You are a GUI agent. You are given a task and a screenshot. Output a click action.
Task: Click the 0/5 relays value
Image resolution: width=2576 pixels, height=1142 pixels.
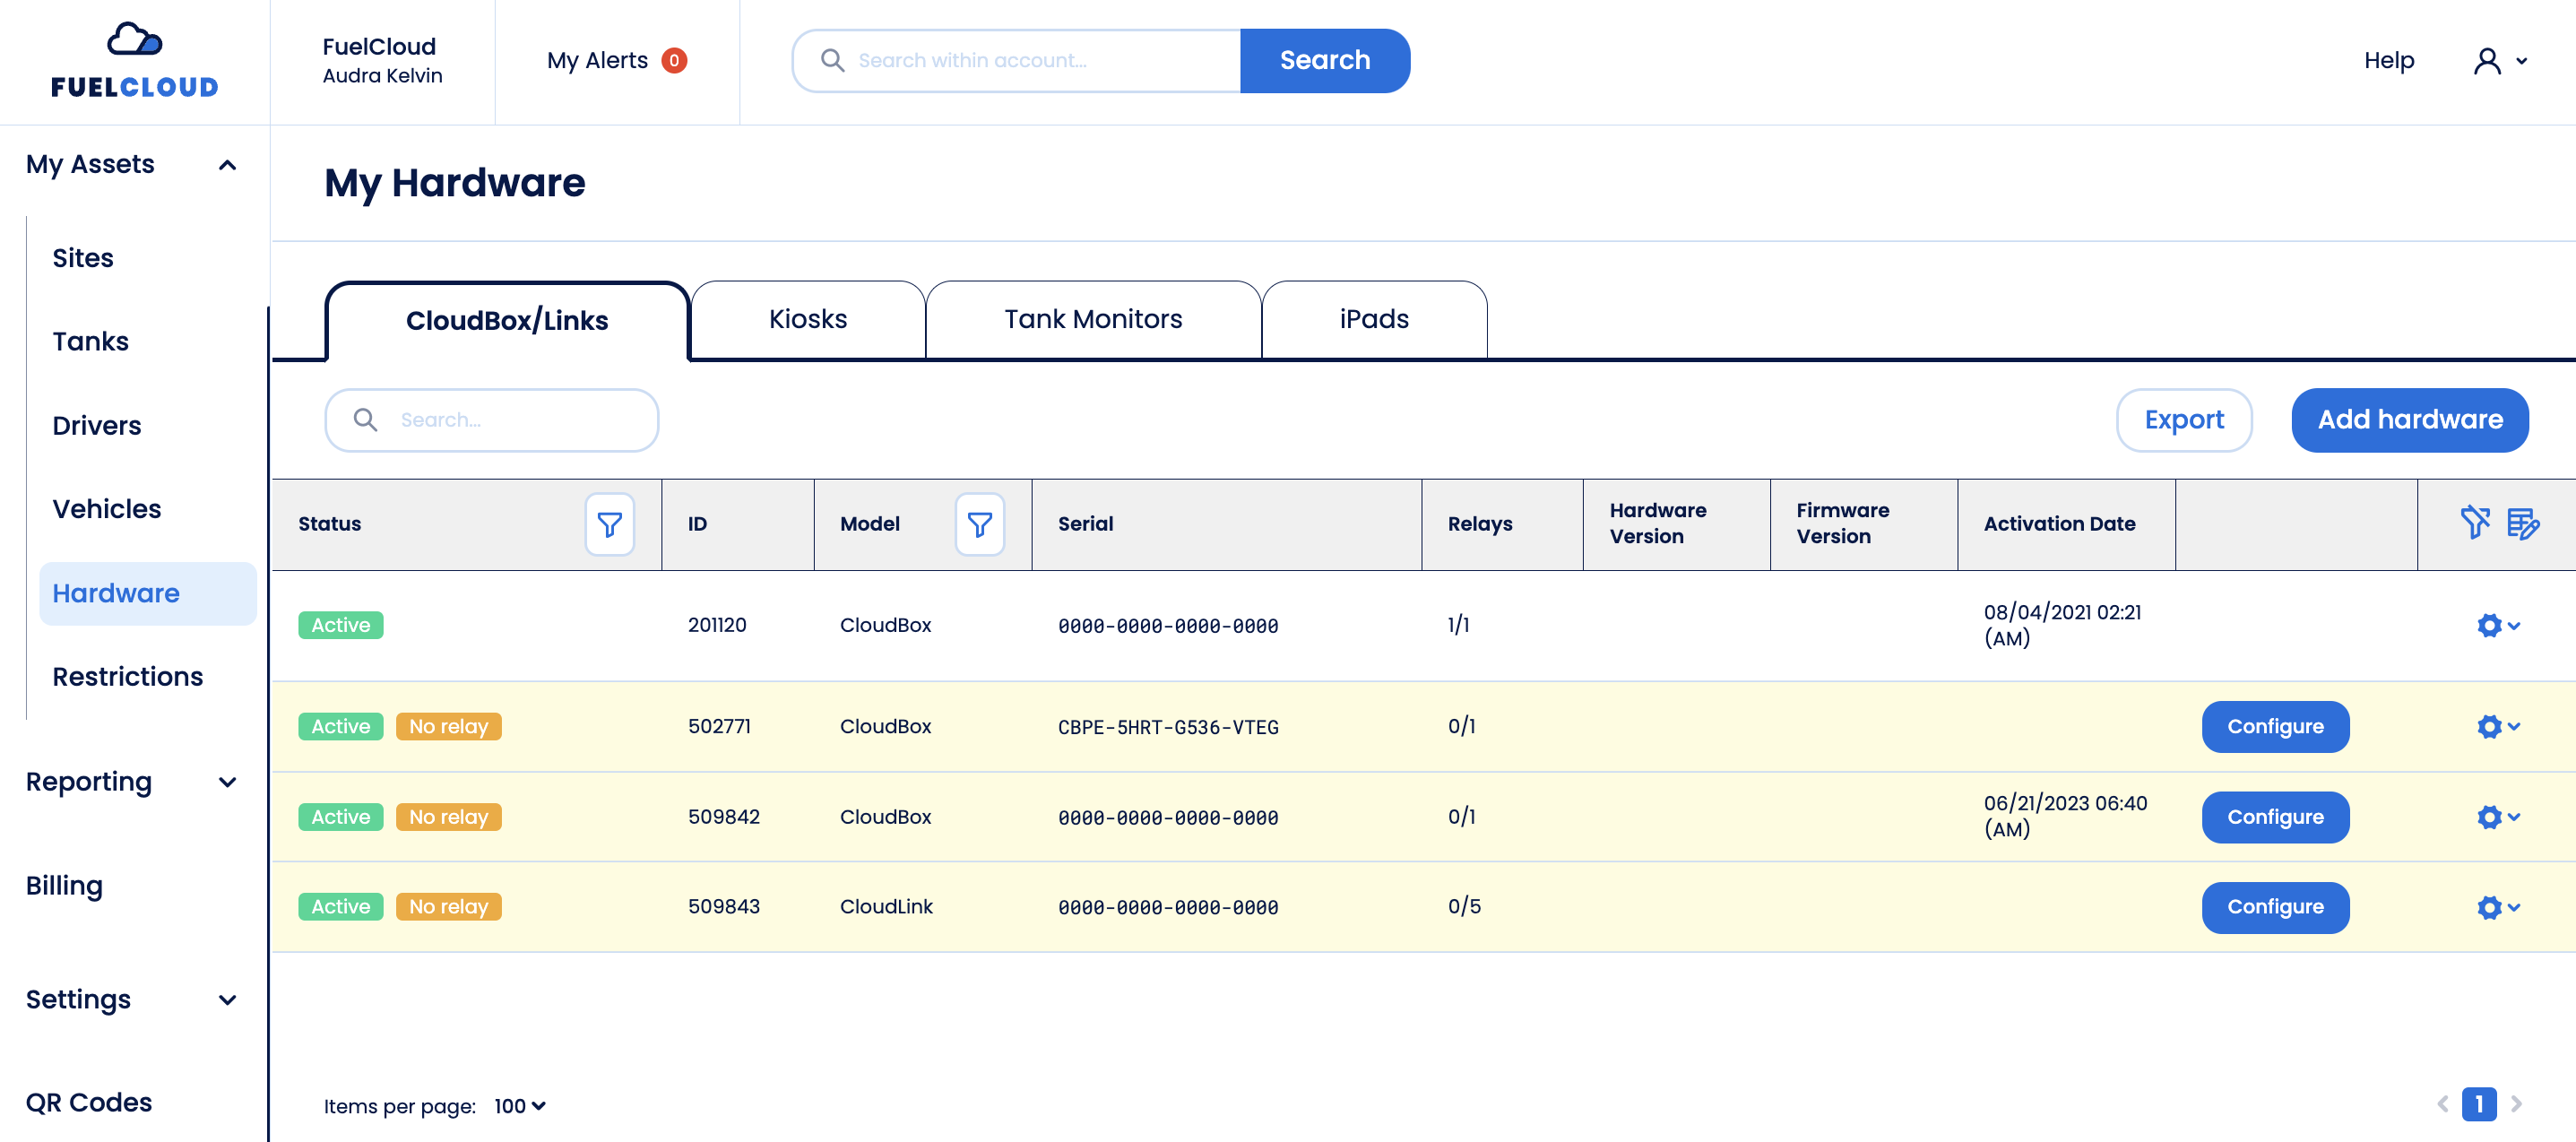(1464, 907)
